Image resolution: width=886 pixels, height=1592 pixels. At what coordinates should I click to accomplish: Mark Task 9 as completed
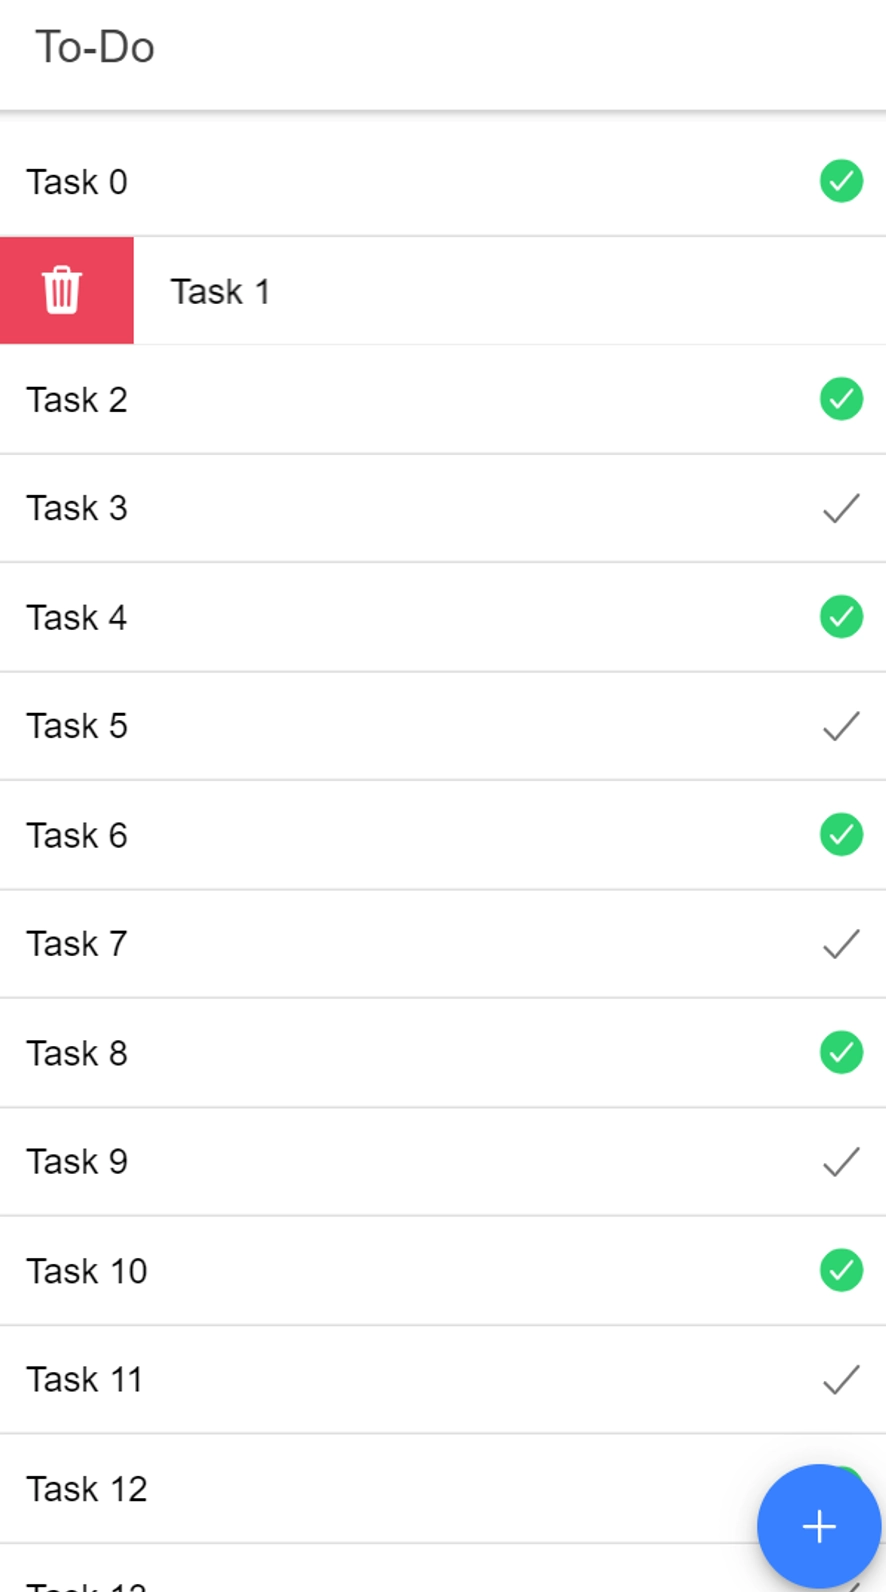tap(841, 1162)
